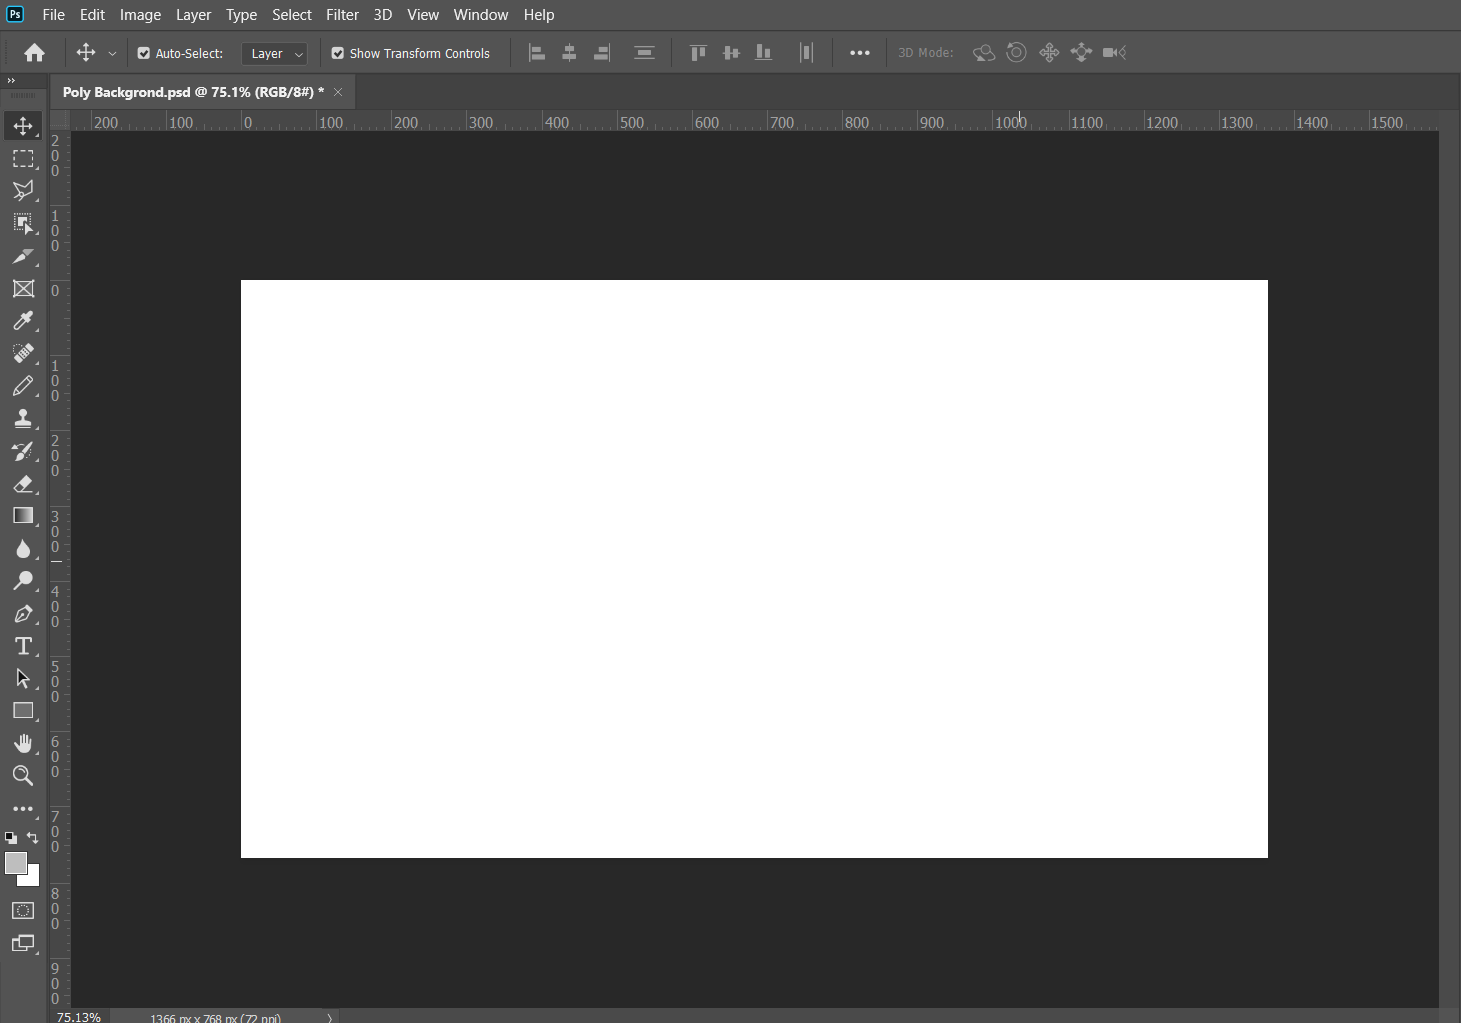Screen dimensions: 1461x1023
Task: Expand the Move tool preset picker
Action: coord(112,54)
